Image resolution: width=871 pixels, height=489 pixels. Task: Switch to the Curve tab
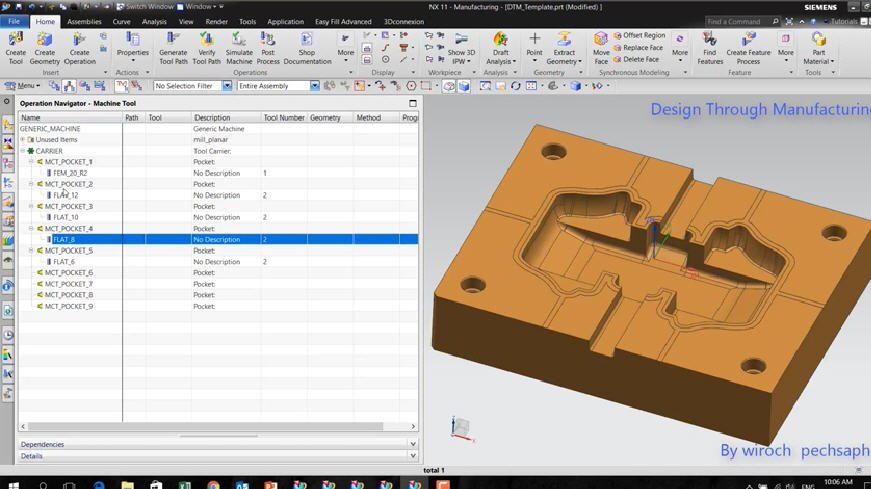pyautogui.click(x=121, y=22)
